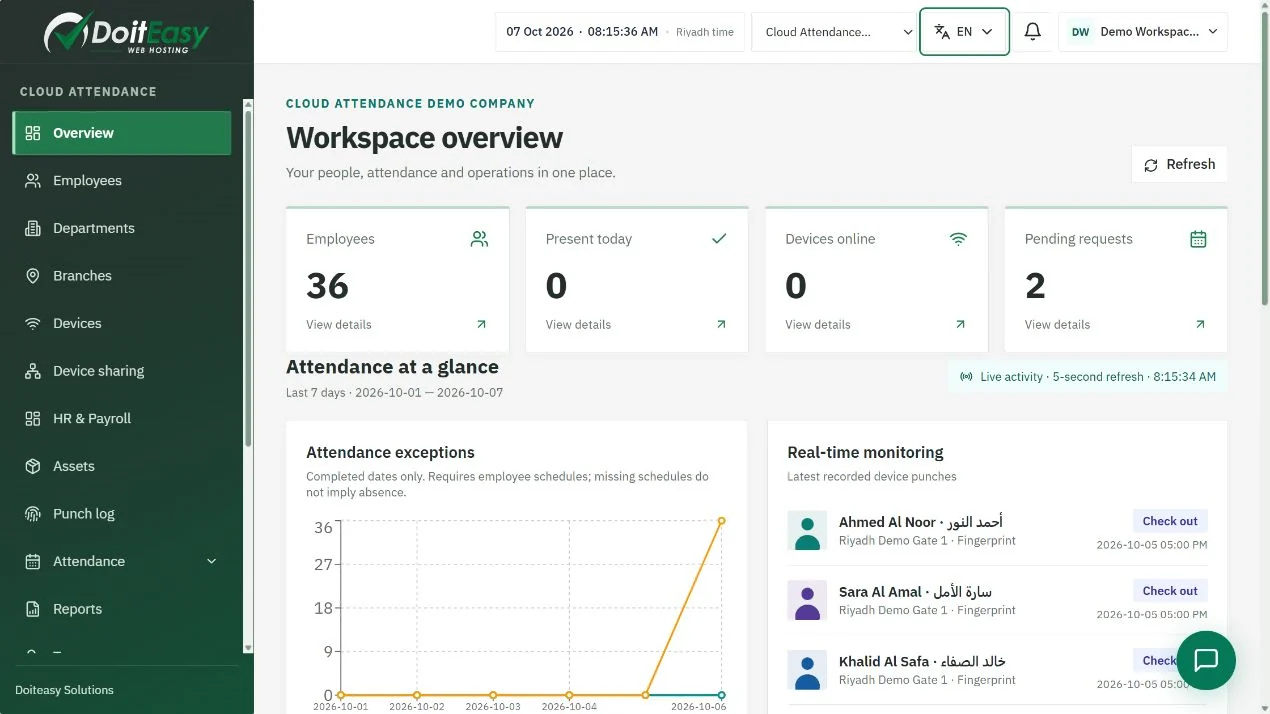Open Punch log page

tap(121, 514)
